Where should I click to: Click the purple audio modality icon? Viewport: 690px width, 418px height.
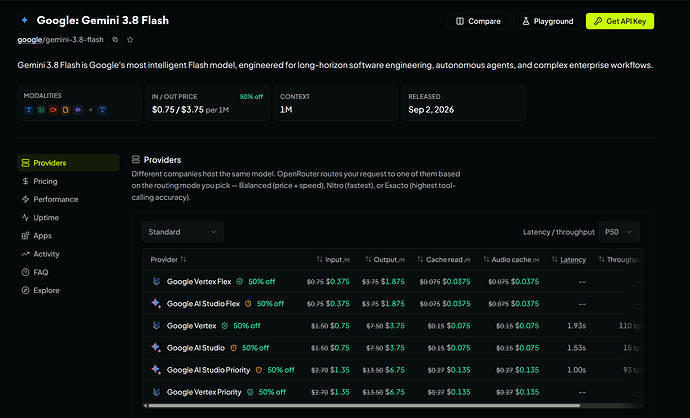click(78, 110)
